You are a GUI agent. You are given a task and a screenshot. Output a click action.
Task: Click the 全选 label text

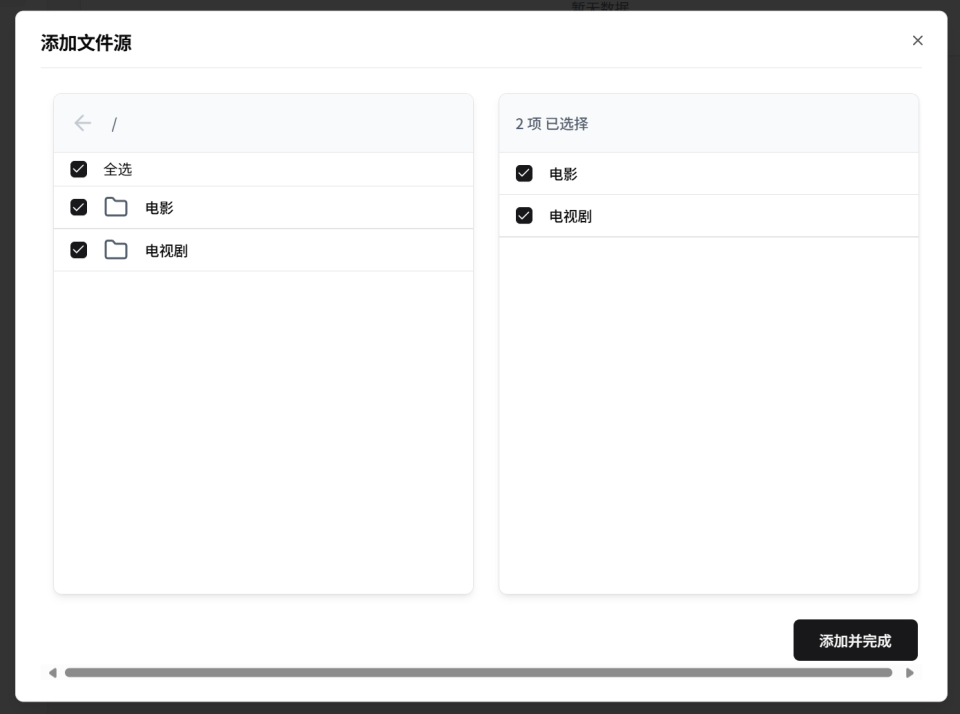click(x=118, y=170)
